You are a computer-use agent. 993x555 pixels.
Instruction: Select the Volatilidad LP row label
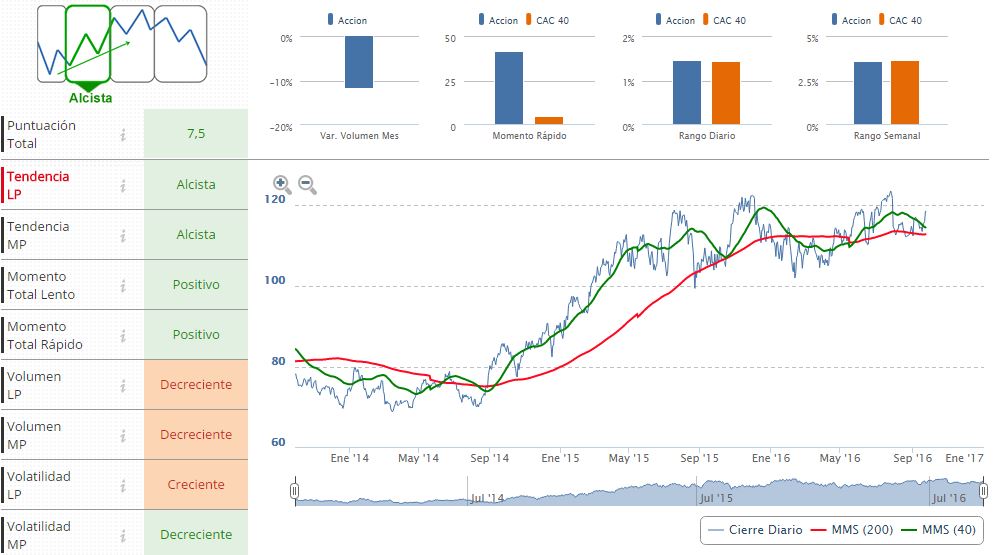coord(39,485)
